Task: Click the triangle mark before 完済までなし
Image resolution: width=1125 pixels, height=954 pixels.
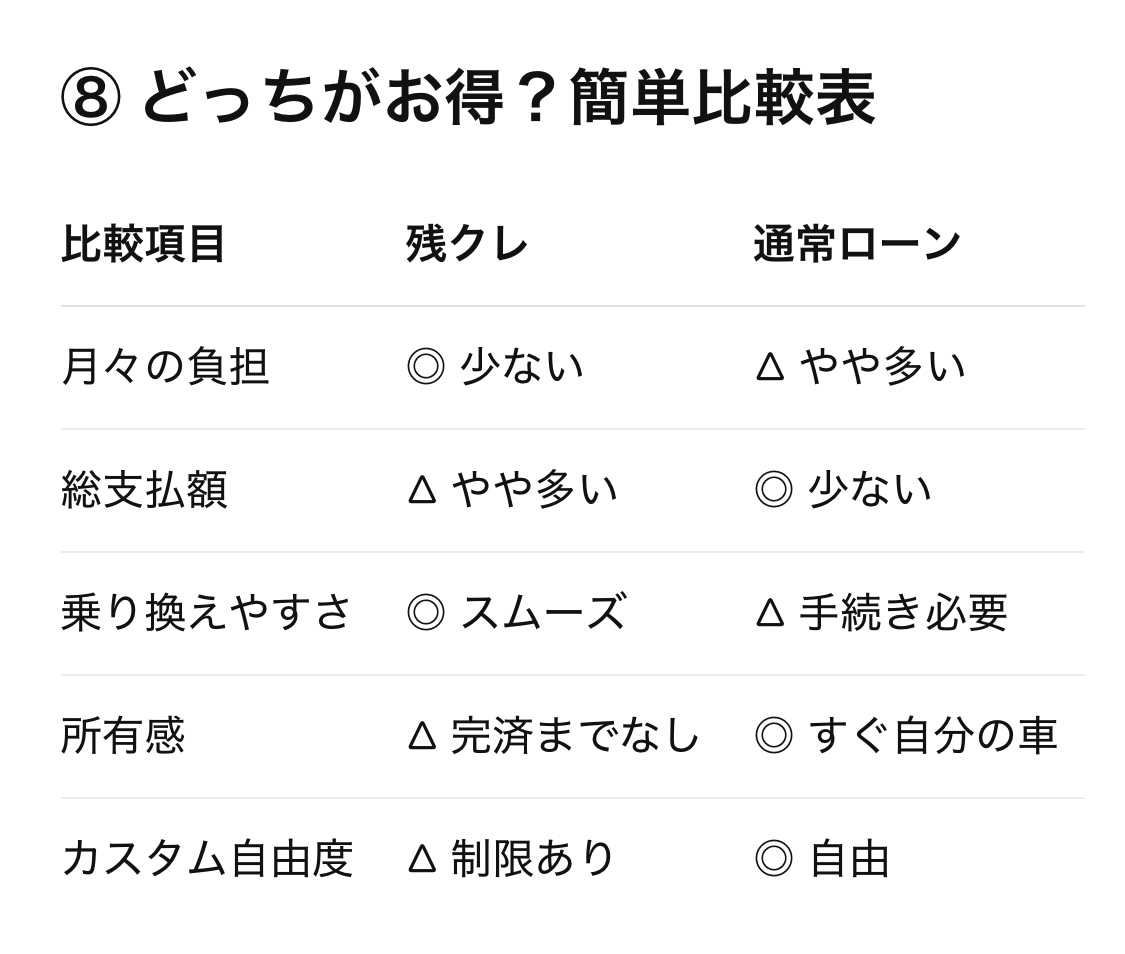Action: pyautogui.click(x=422, y=735)
